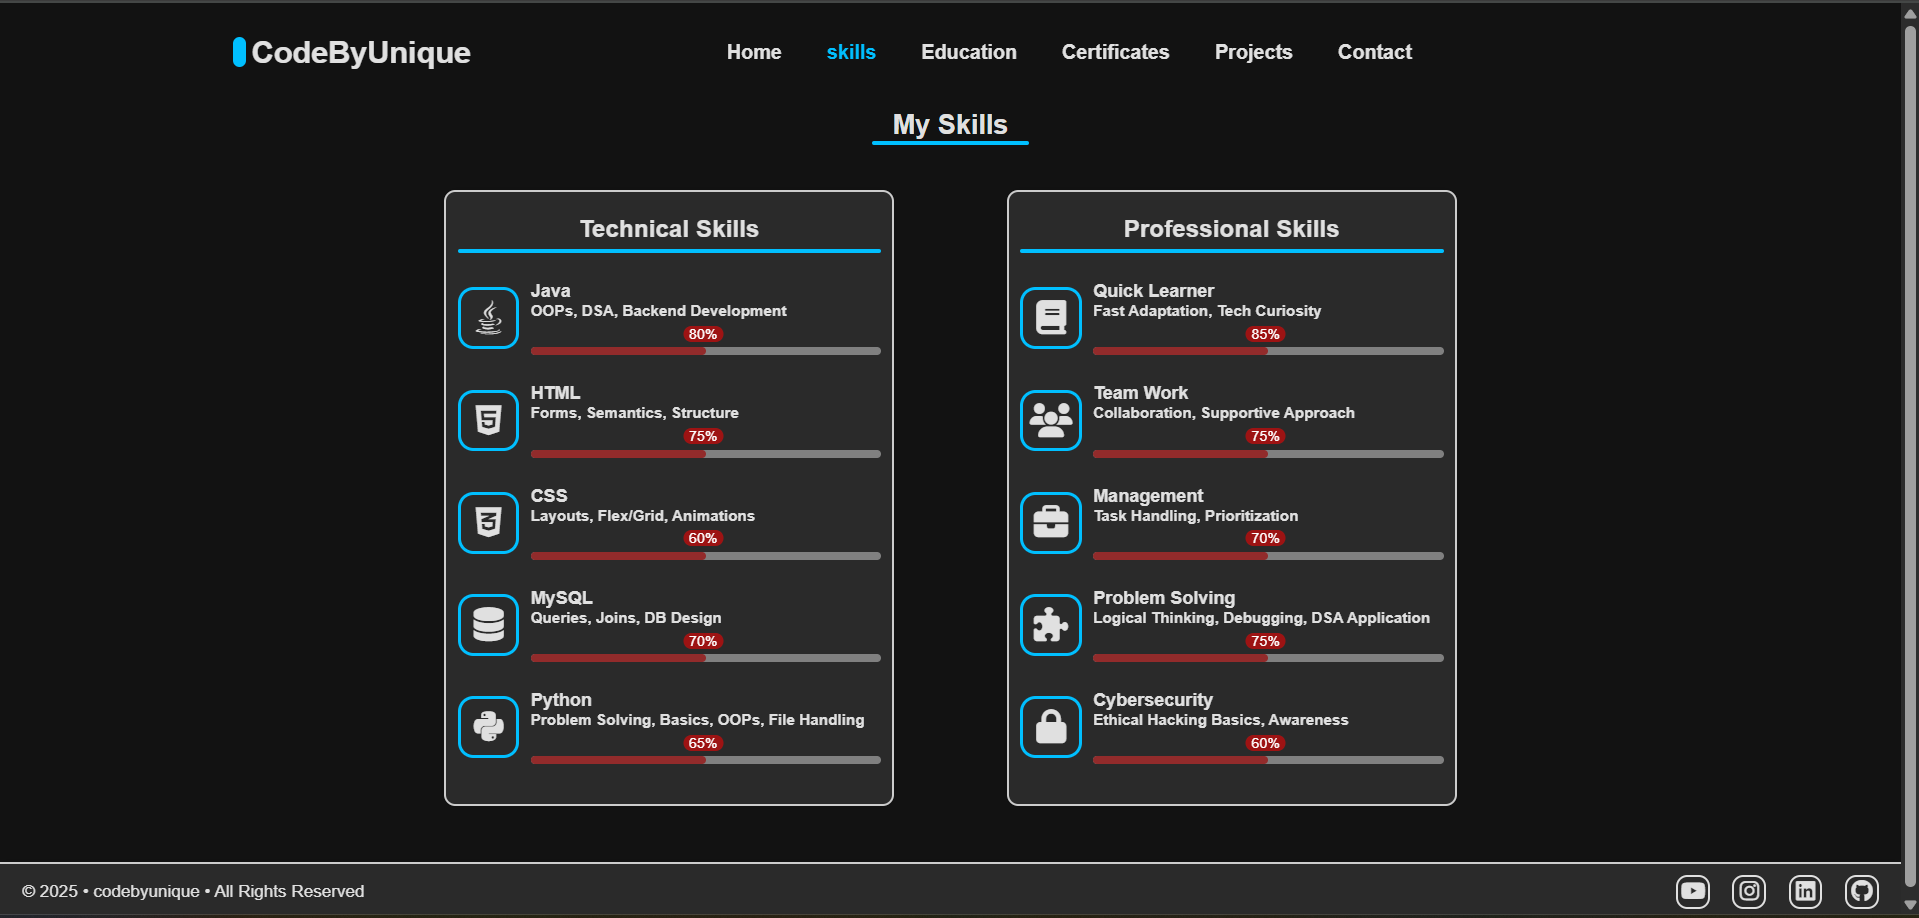Image resolution: width=1919 pixels, height=918 pixels.
Task: Open the LinkedIn profile icon
Action: tap(1805, 891)
